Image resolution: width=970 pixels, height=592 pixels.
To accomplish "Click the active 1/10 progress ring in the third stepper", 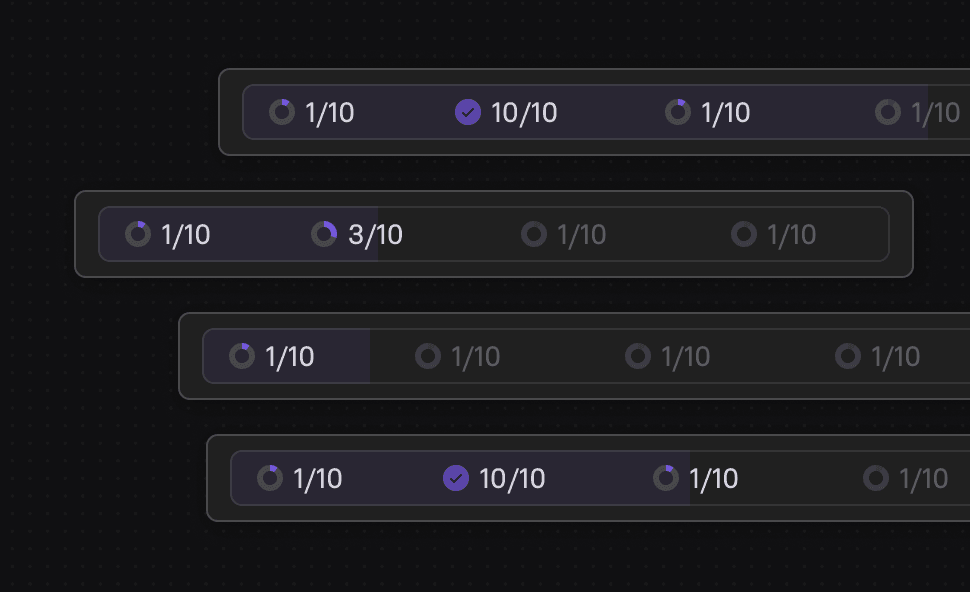I will click(240, 356).
